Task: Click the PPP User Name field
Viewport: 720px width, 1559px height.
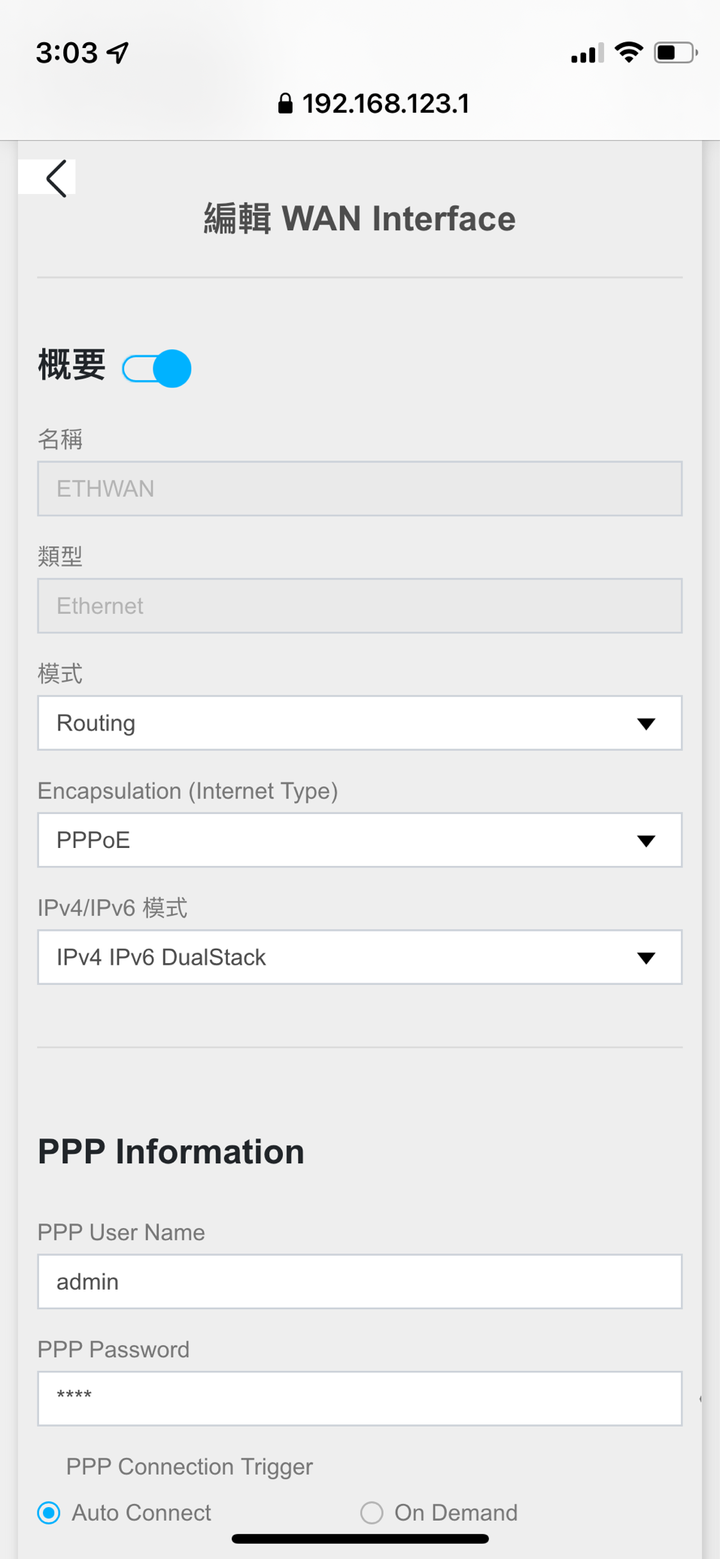Action: tap(360, 1282)
